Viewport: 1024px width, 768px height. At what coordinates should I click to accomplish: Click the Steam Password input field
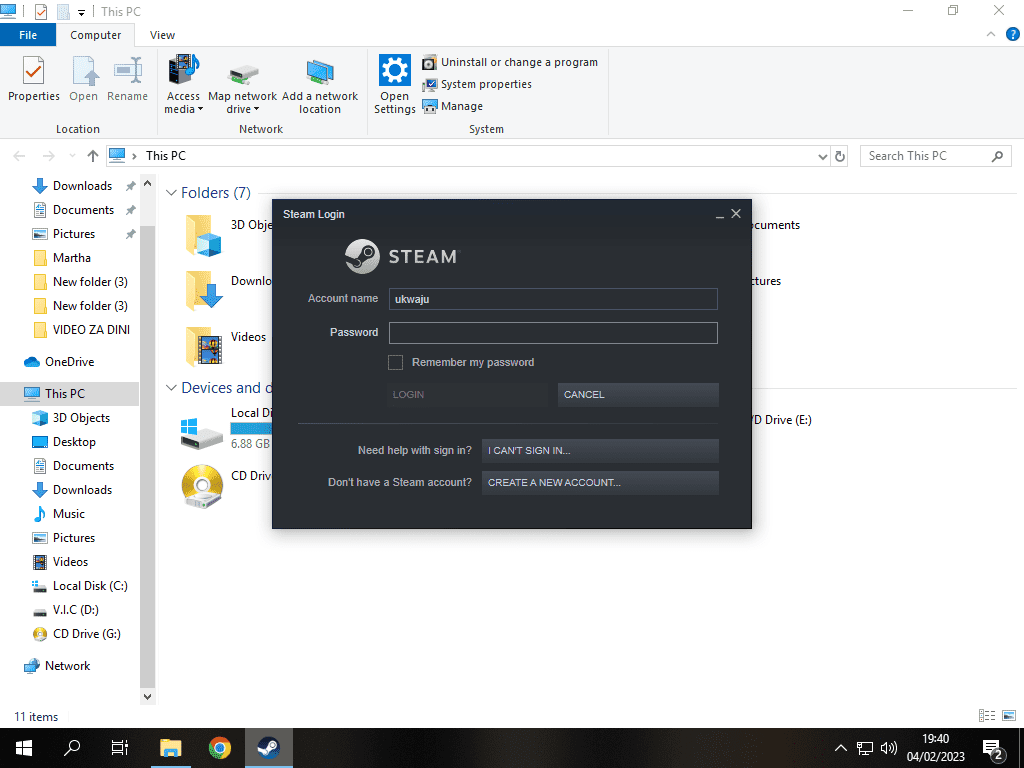[553, 332]
